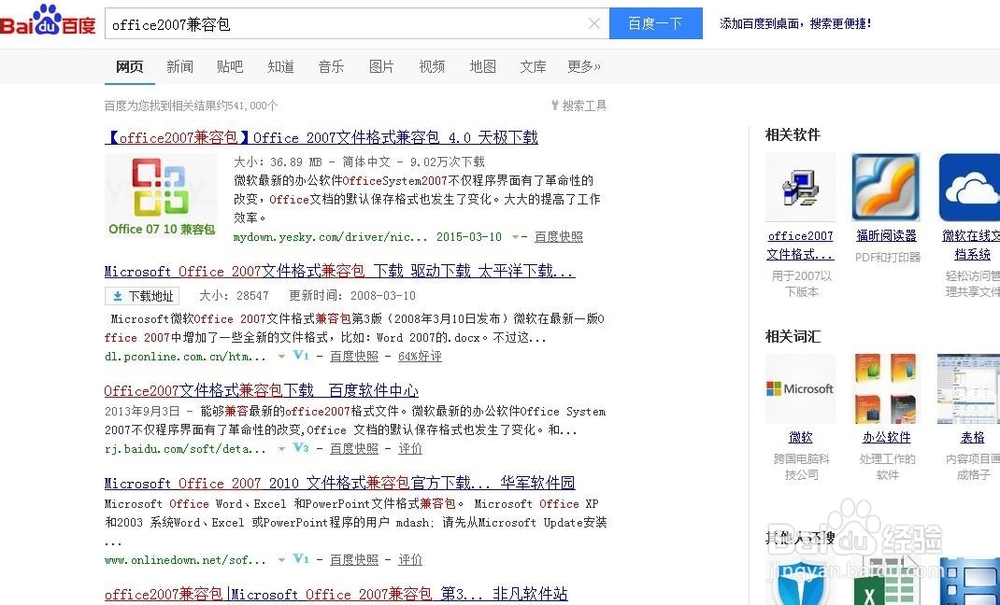Image resolution: width=1000 pixels, height=605 pixels.
Task: Click the filmstrip video icon bottom right
Action: [965, 585]
